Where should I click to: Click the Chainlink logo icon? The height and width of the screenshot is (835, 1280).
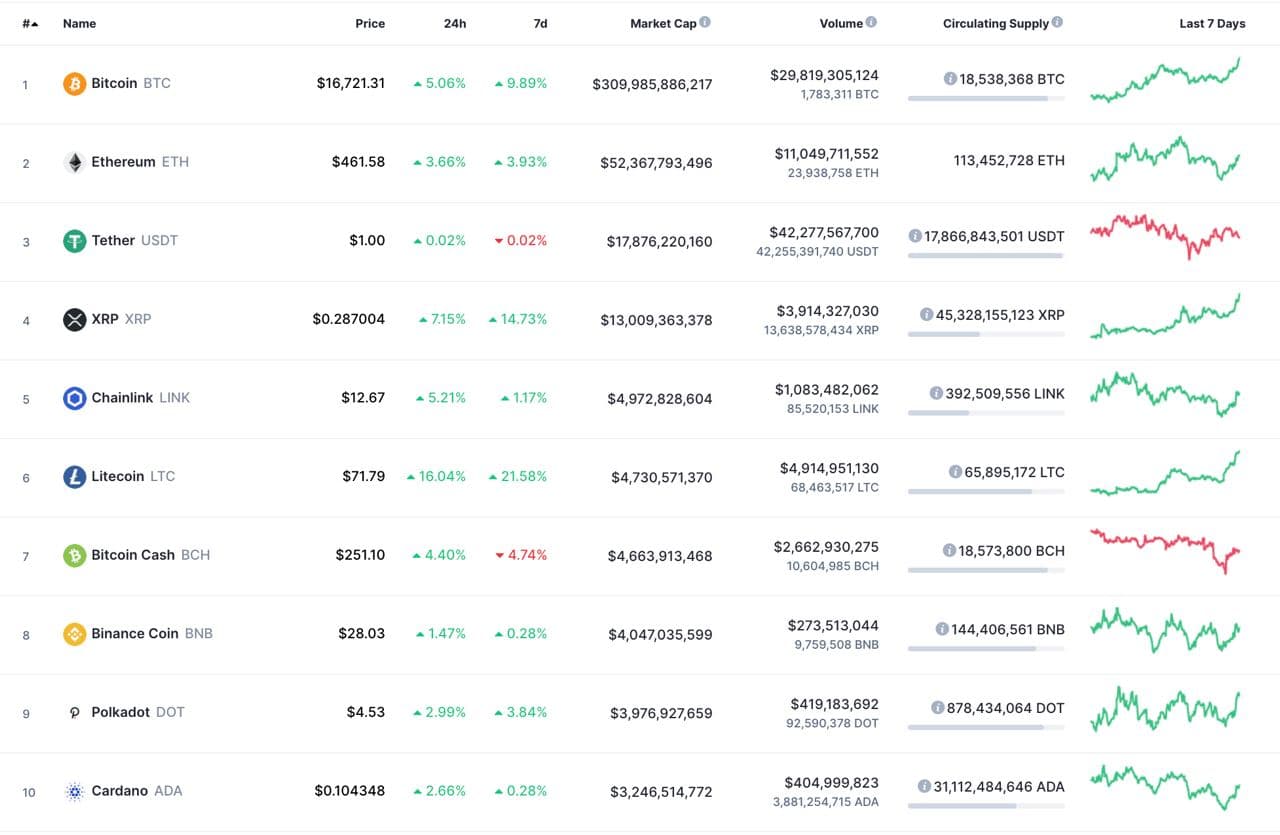75,398
